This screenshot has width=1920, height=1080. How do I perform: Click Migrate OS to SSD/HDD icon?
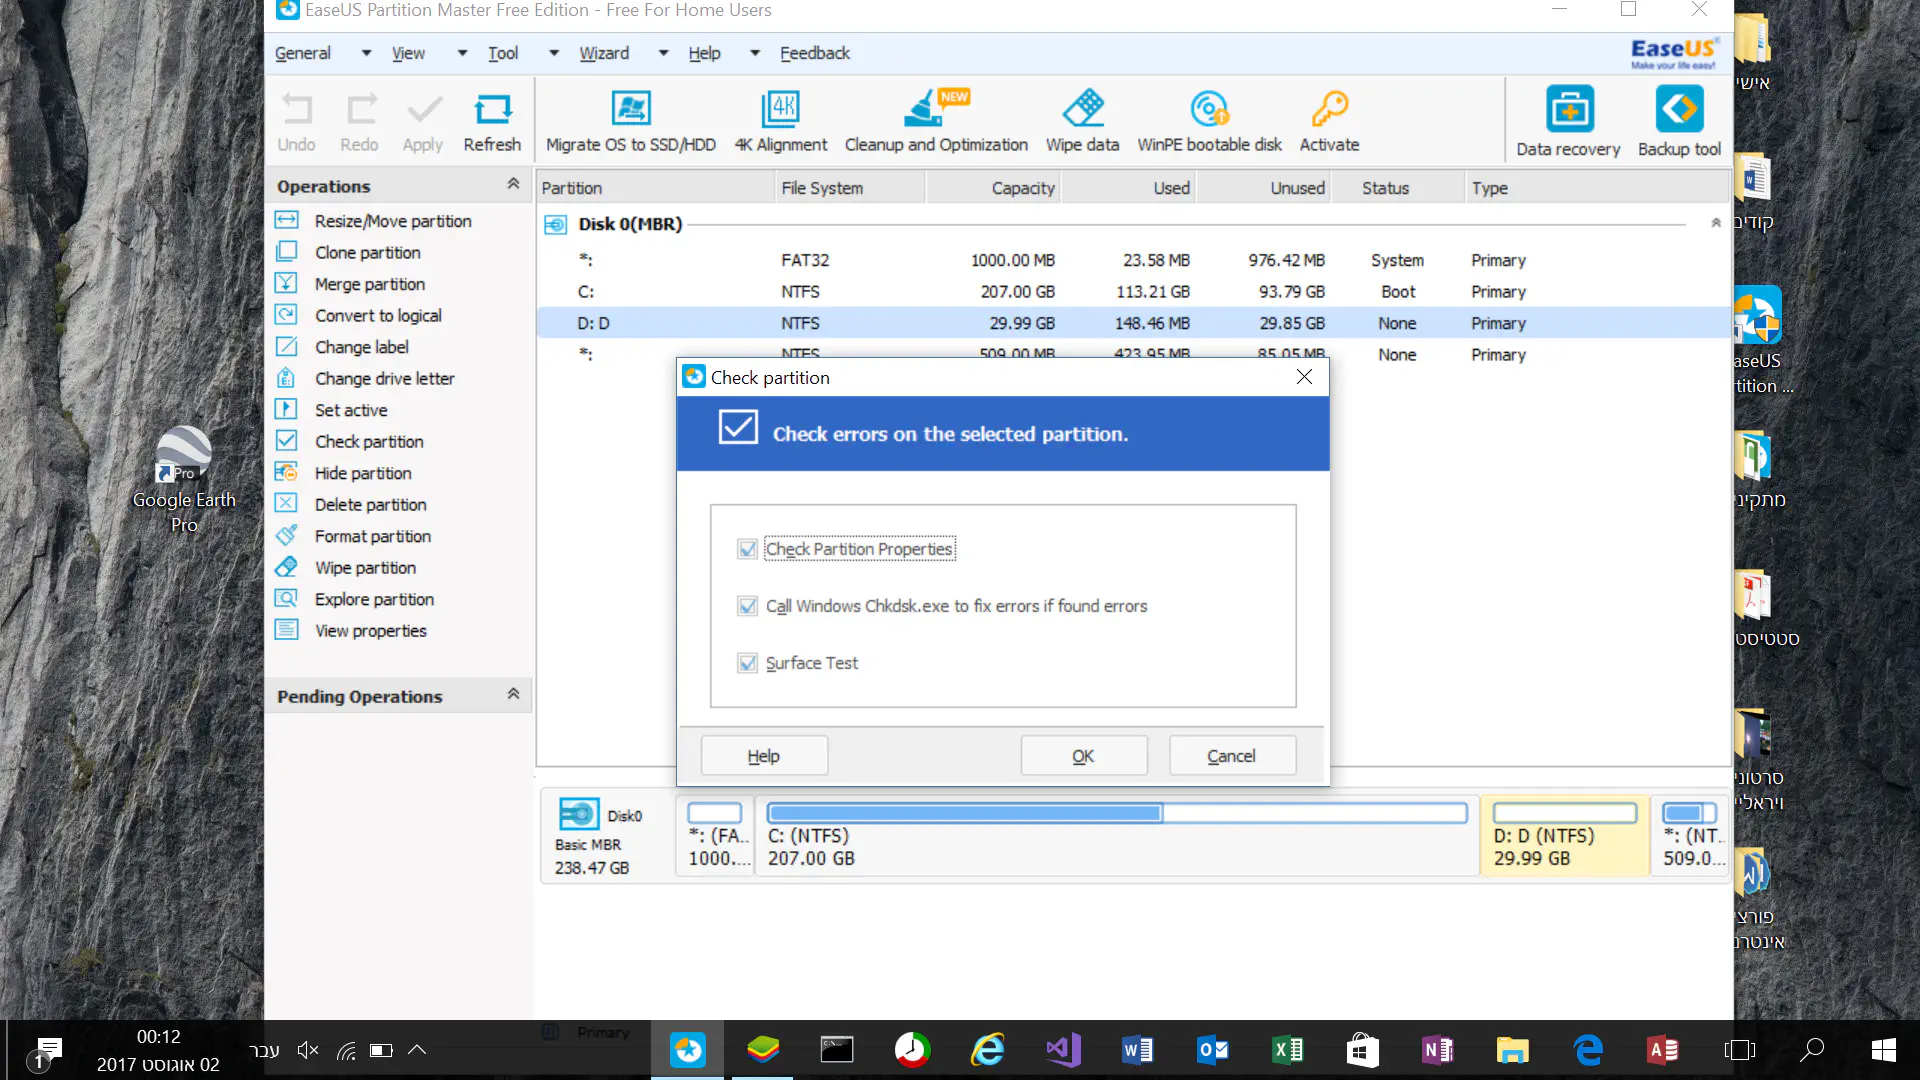point(630,110)
